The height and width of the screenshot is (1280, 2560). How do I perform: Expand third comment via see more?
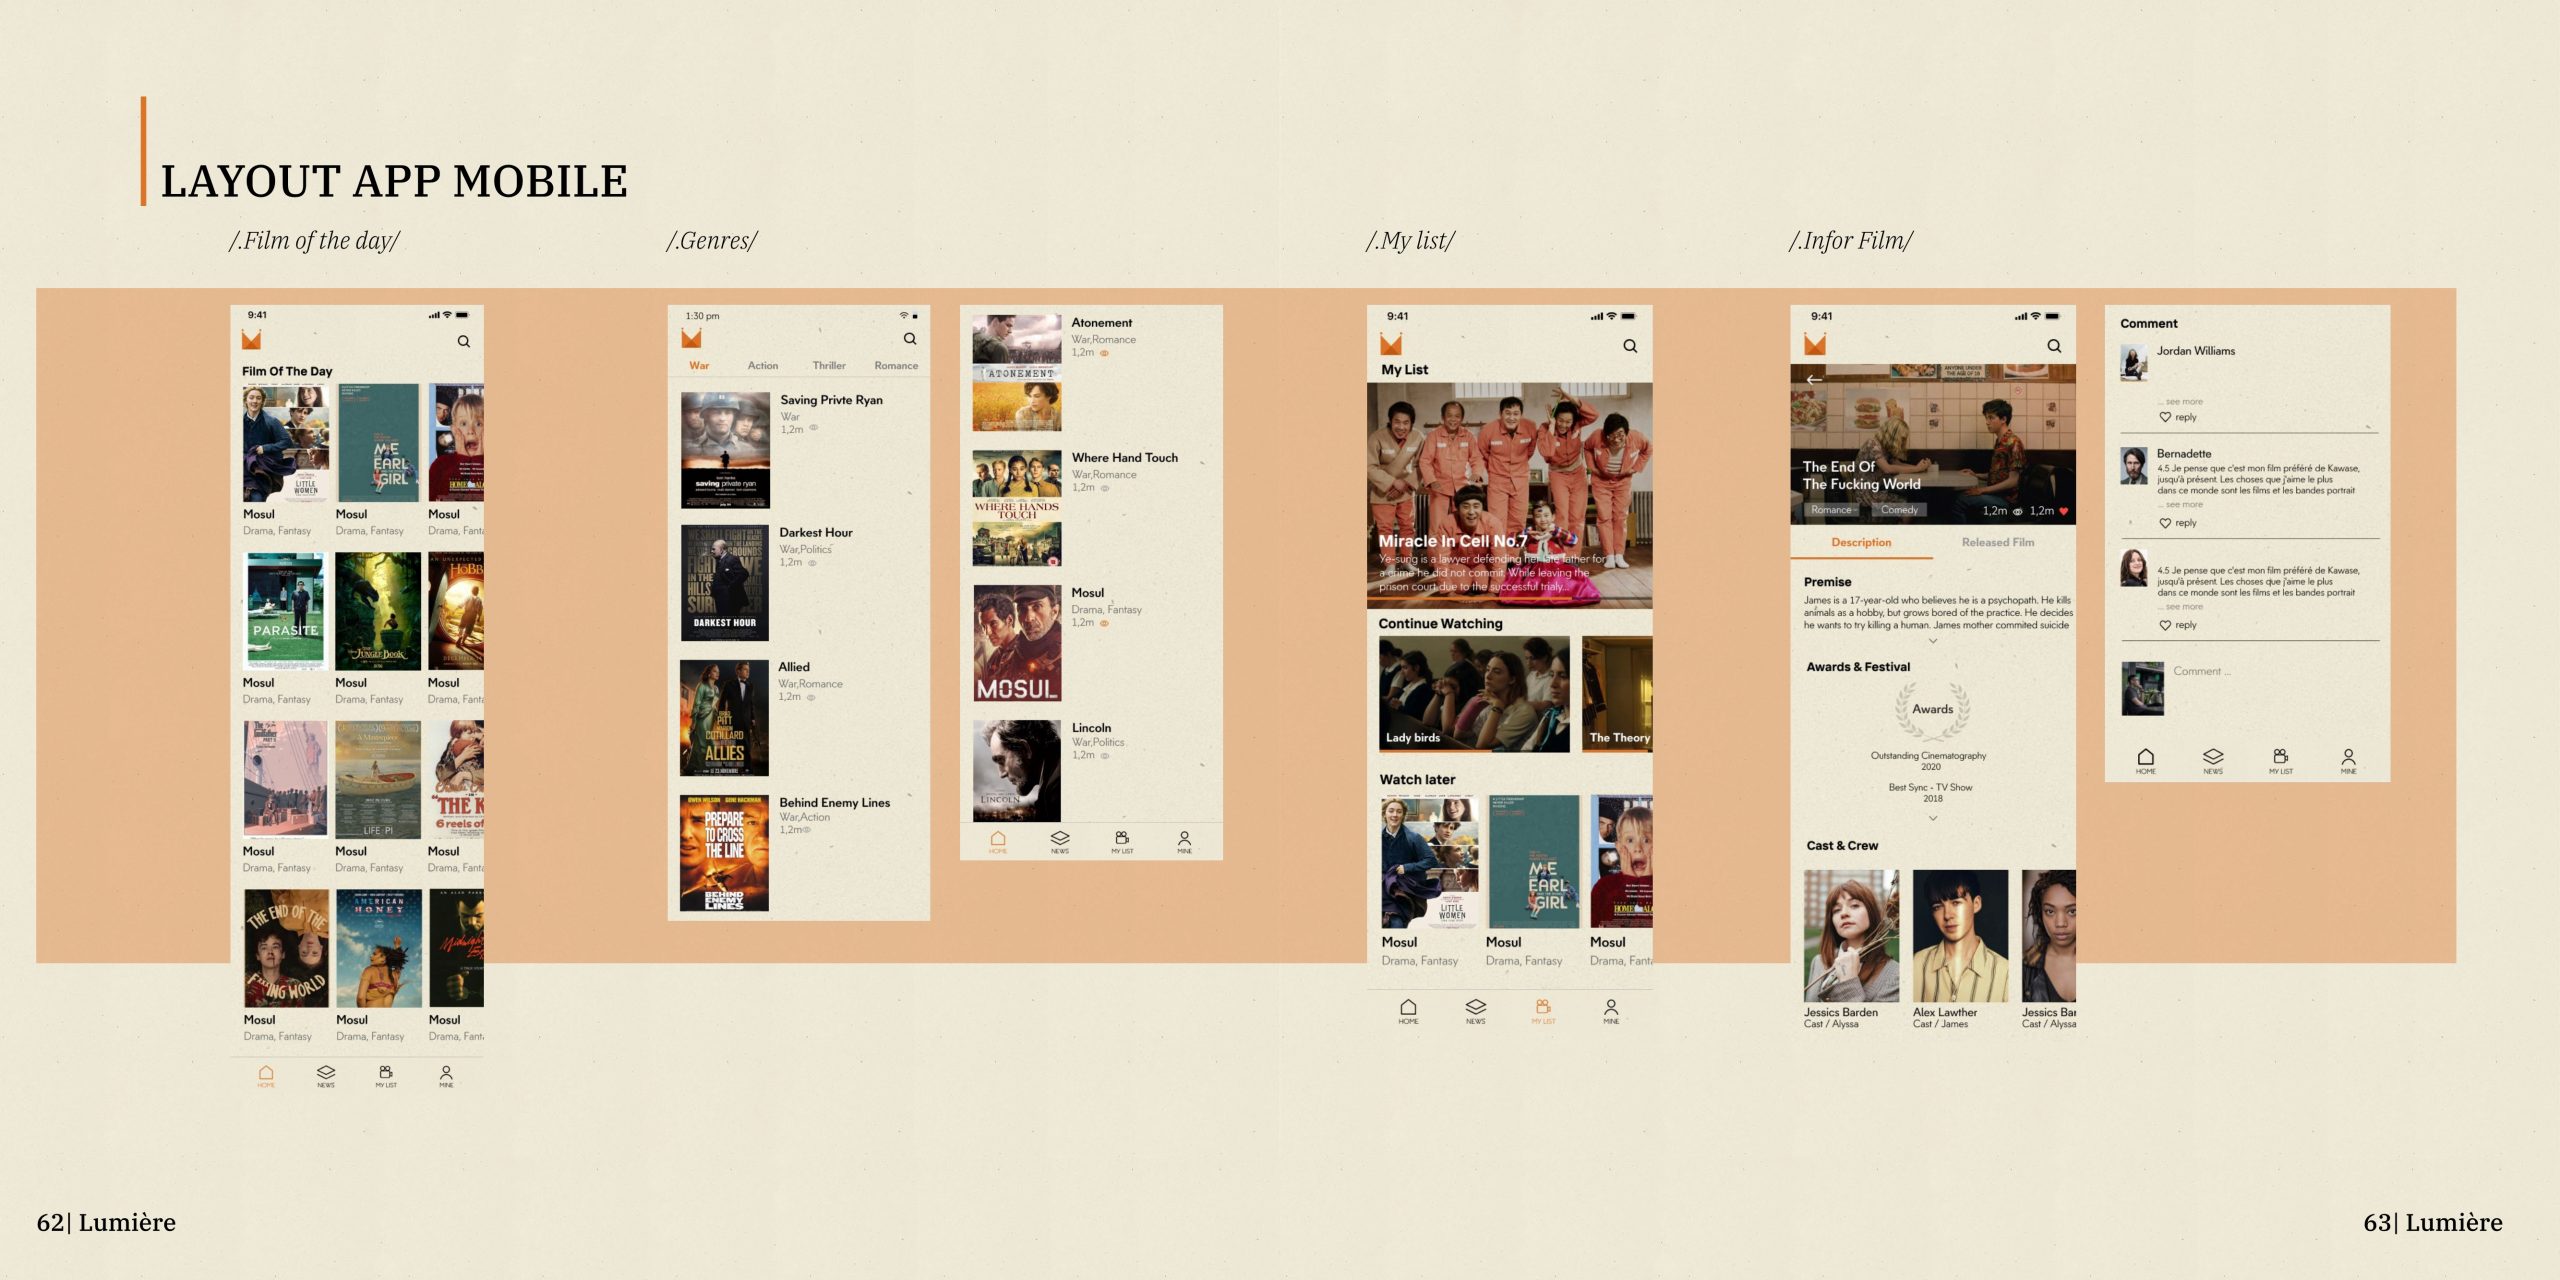pyautogui.click(x=2182, y=607)
